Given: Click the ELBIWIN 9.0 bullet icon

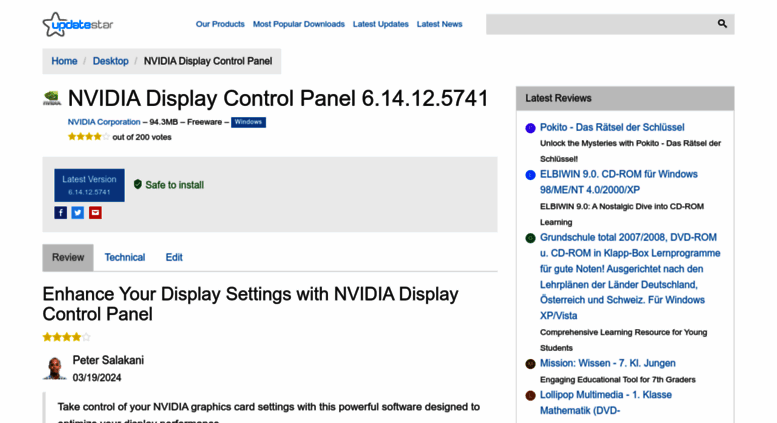Looking at the screenshot, I should click(x=530, y=175).
